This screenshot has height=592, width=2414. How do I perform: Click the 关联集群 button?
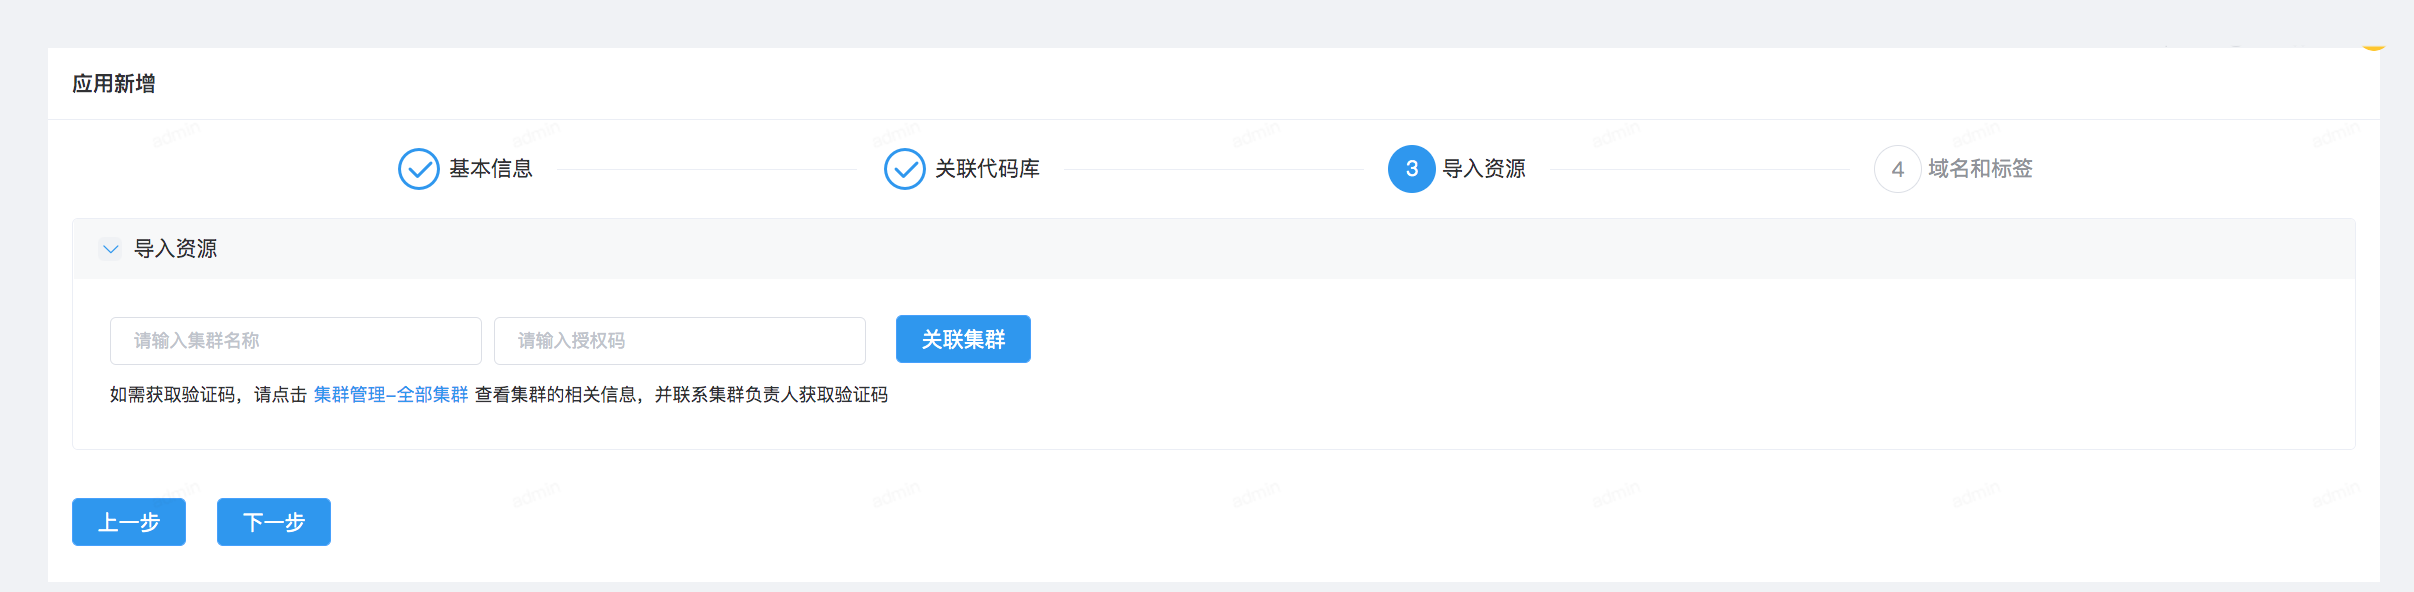coord(963,339)
